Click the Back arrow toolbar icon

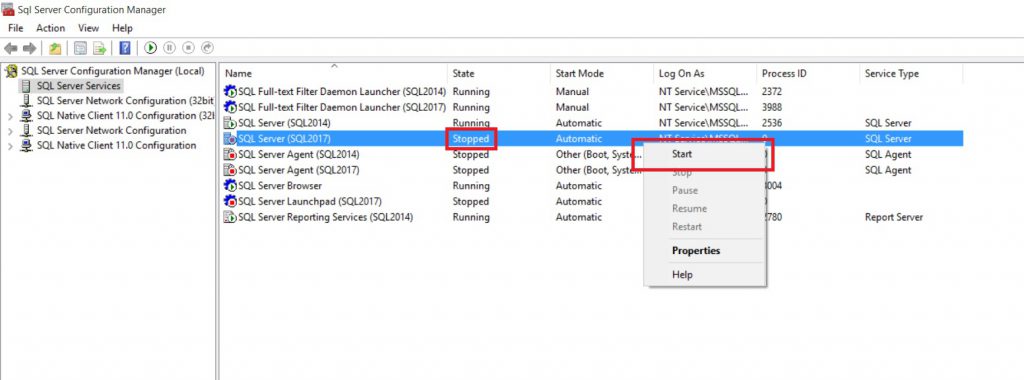pyautogui.click(x=10, y=48)
